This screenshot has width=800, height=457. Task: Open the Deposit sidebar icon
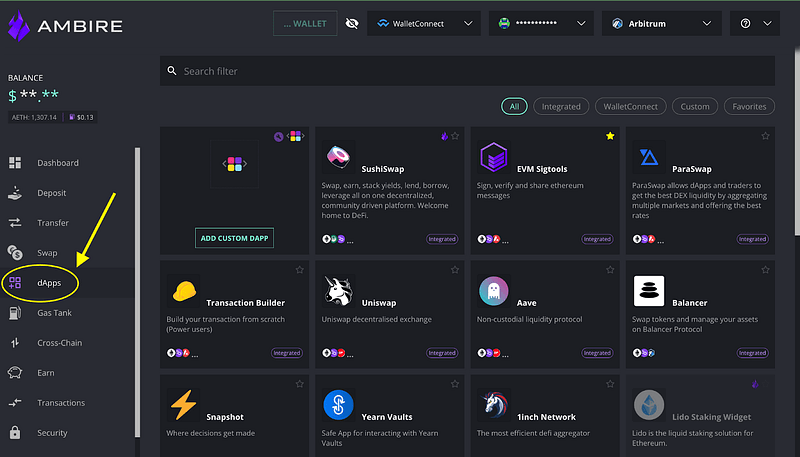point(15,193)
